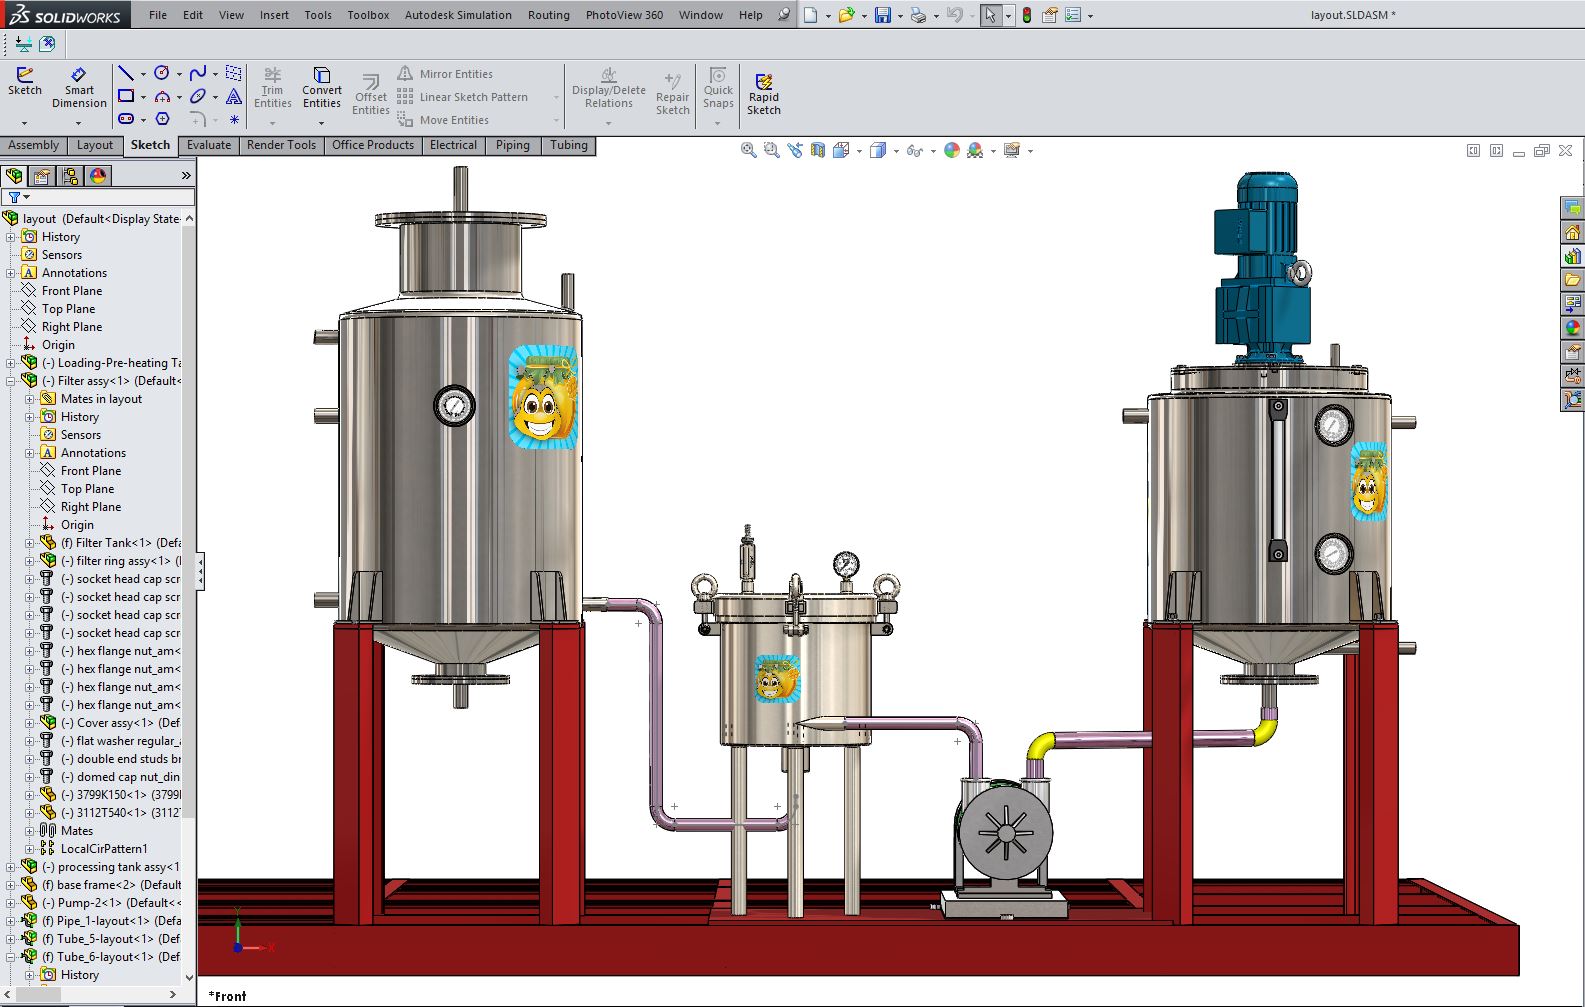This screenshot has height=1007, width=1585.
Task: Select Front Plane under layout tree
Action: [x=71, y=291]
